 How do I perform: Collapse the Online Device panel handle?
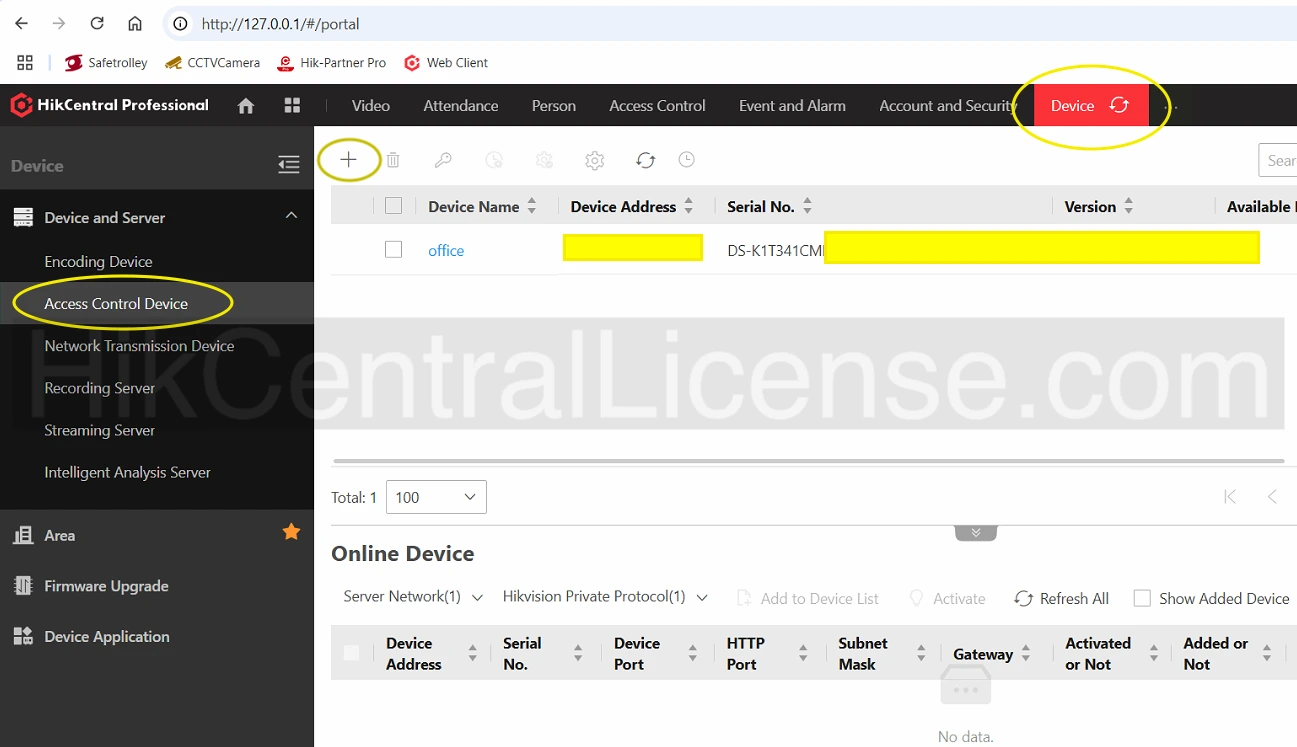(x=976, y=533)
